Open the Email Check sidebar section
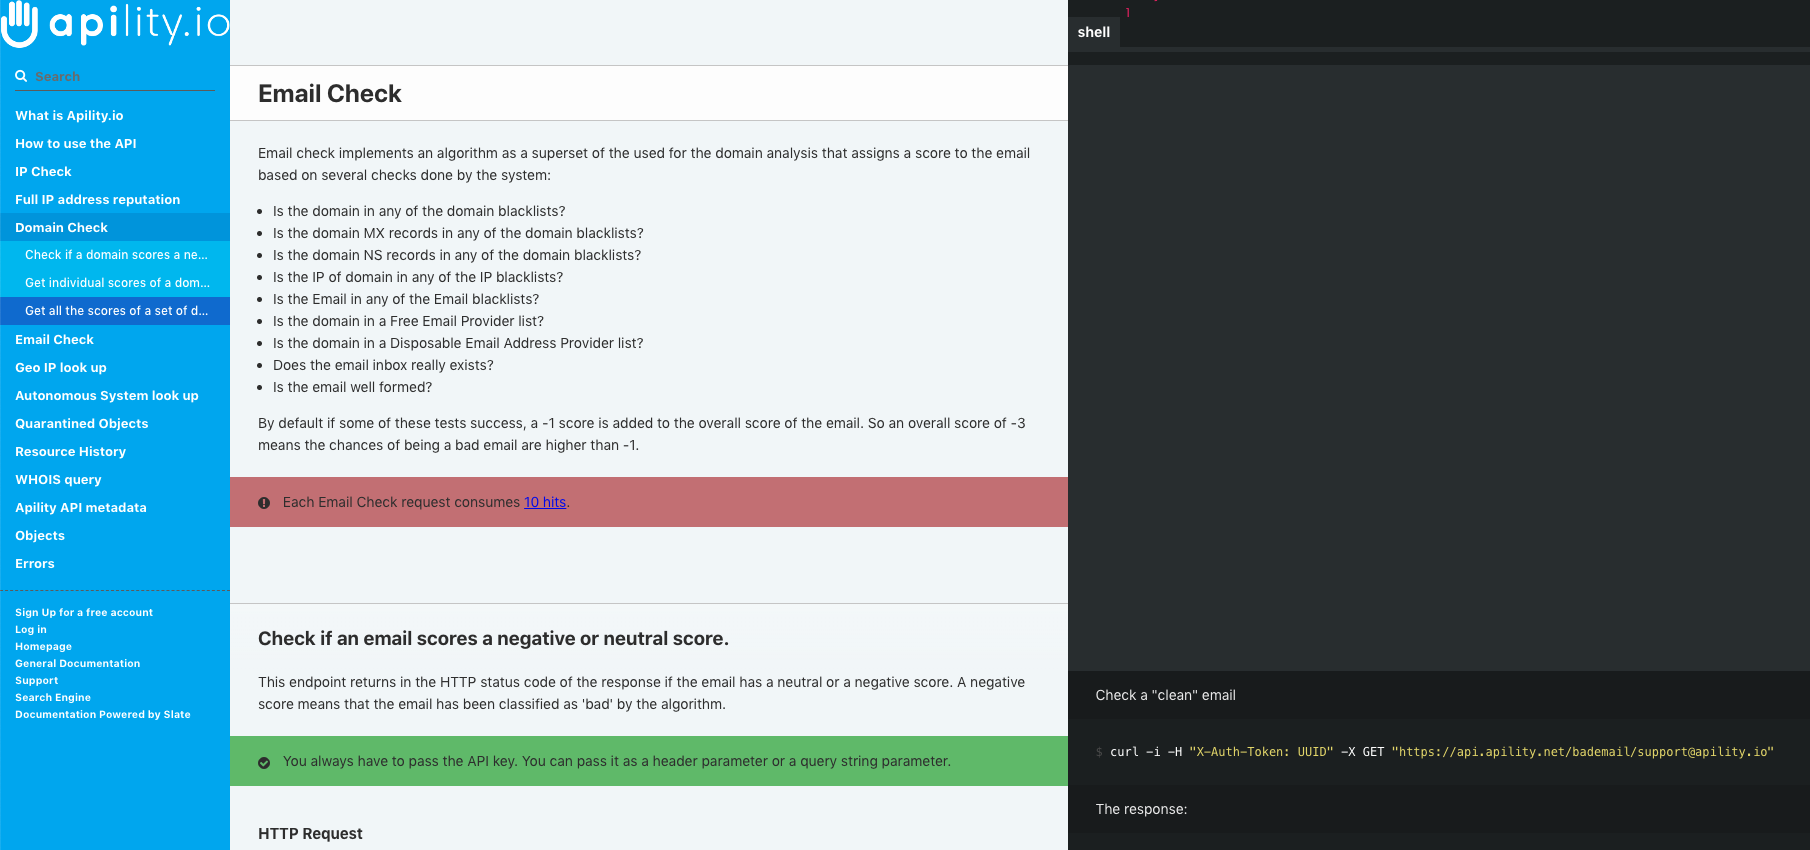The width and height of the screenshot is (1810, 850). pyautogui.click(x=55, y=339)
